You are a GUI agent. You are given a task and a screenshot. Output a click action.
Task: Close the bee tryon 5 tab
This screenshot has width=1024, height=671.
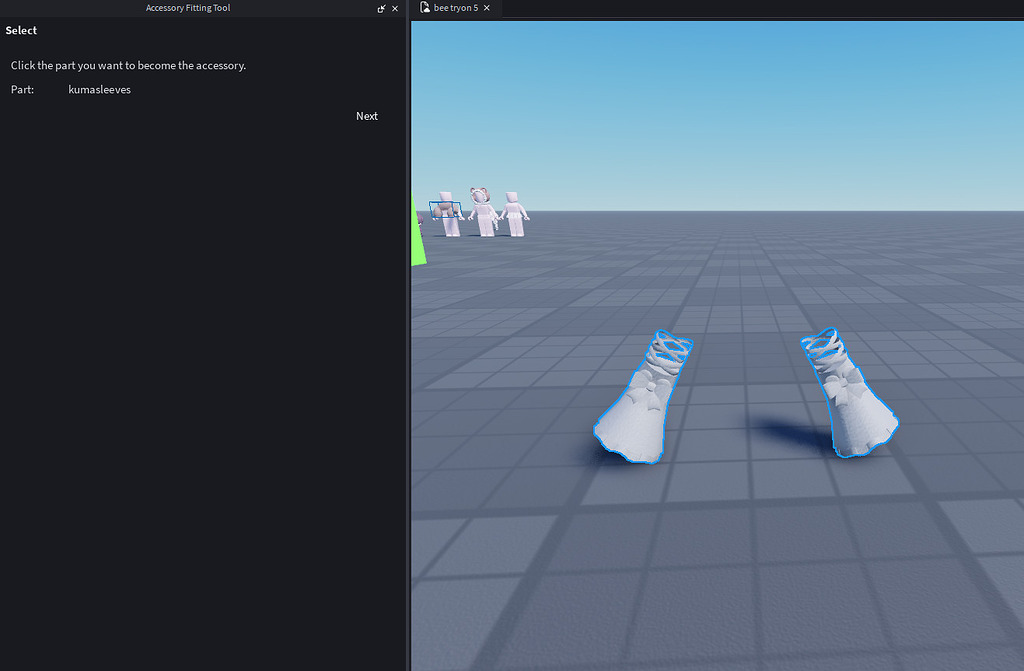(487, 8)
